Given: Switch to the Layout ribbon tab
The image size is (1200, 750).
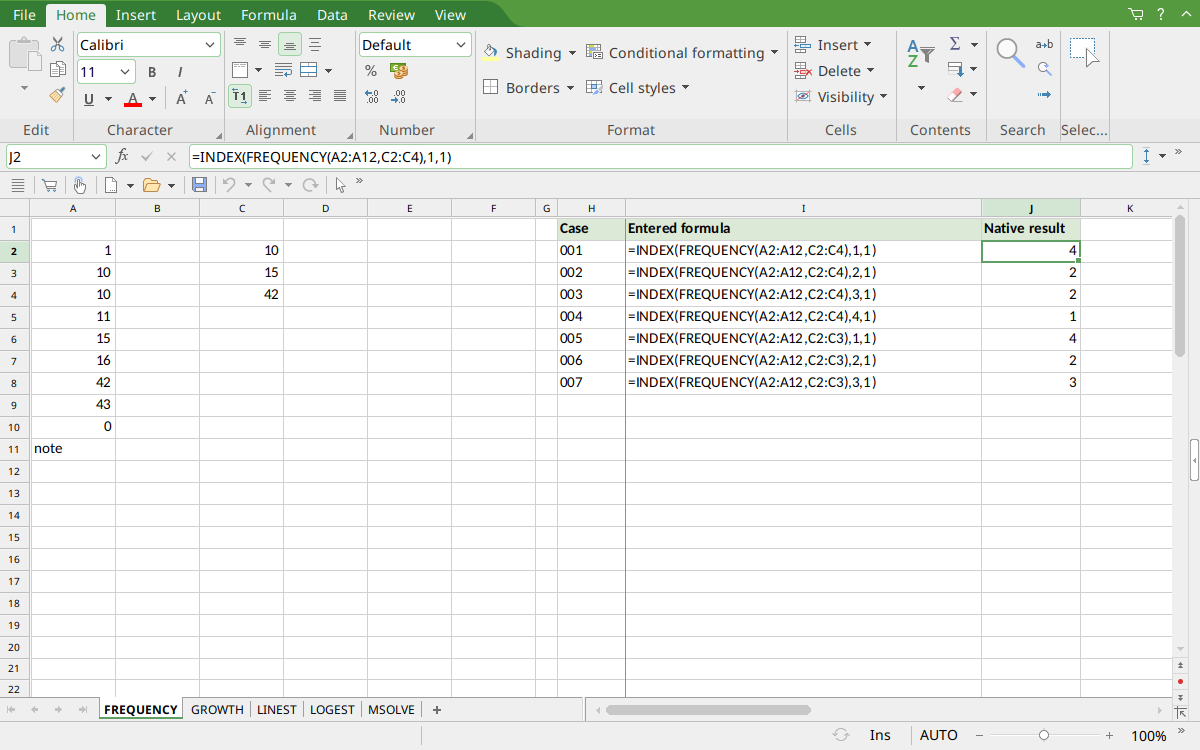Looking at the screenshot, I should click(x=198, y=14).
